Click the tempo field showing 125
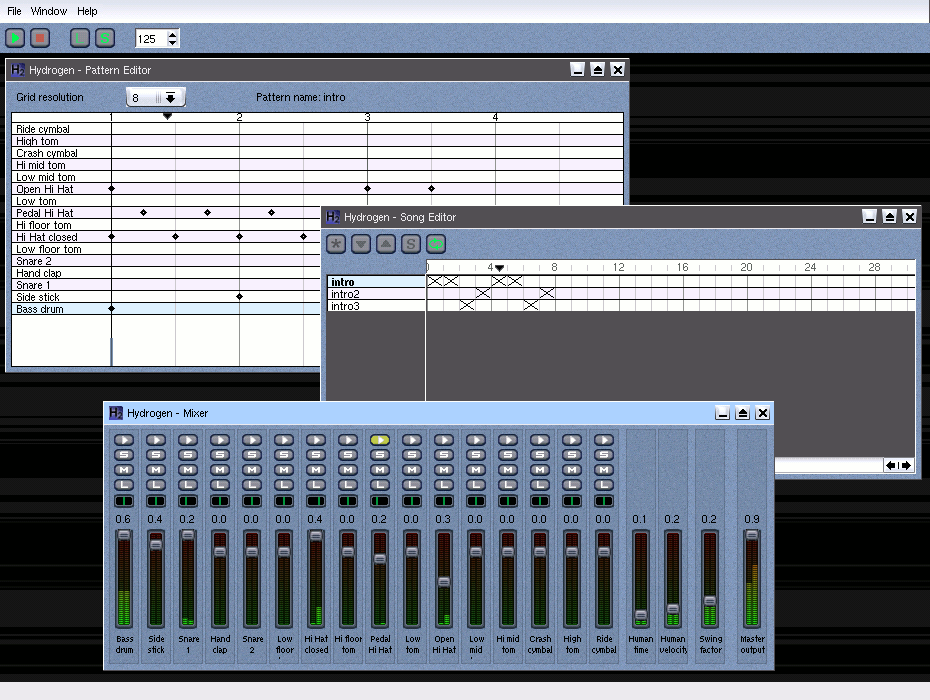The image size is (930, 700). click(151, 39)
